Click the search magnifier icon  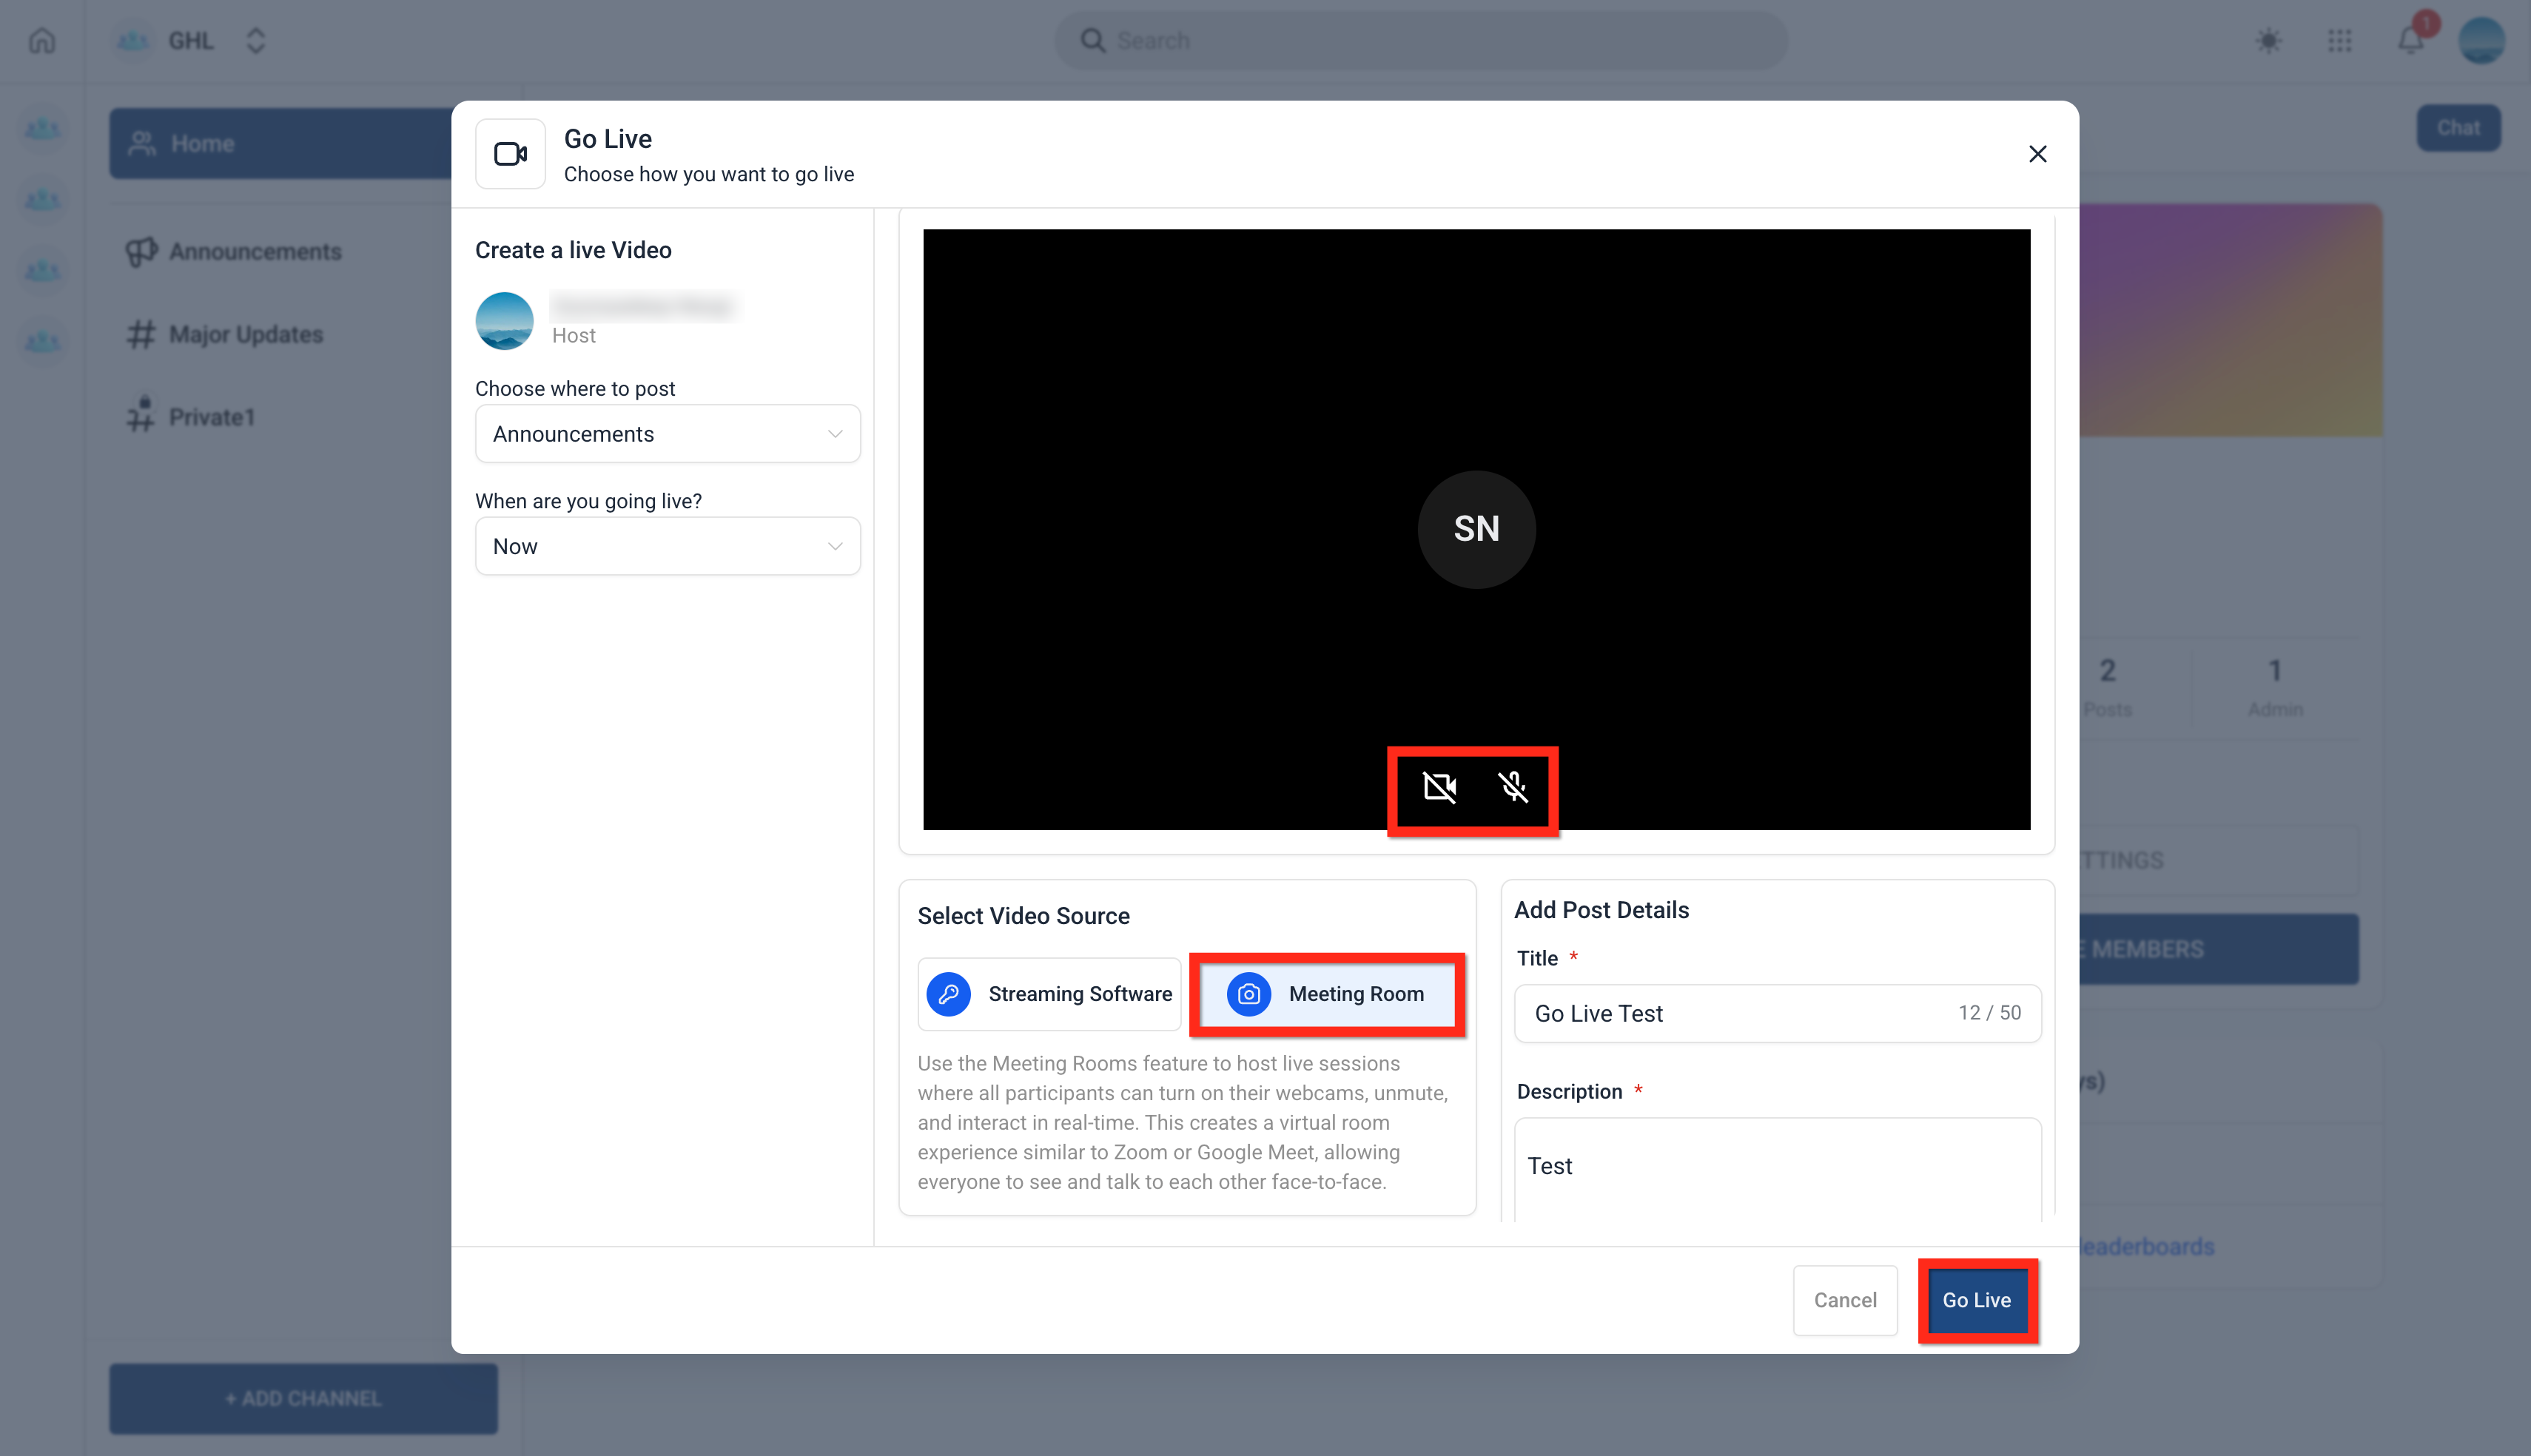(1092, 40)
